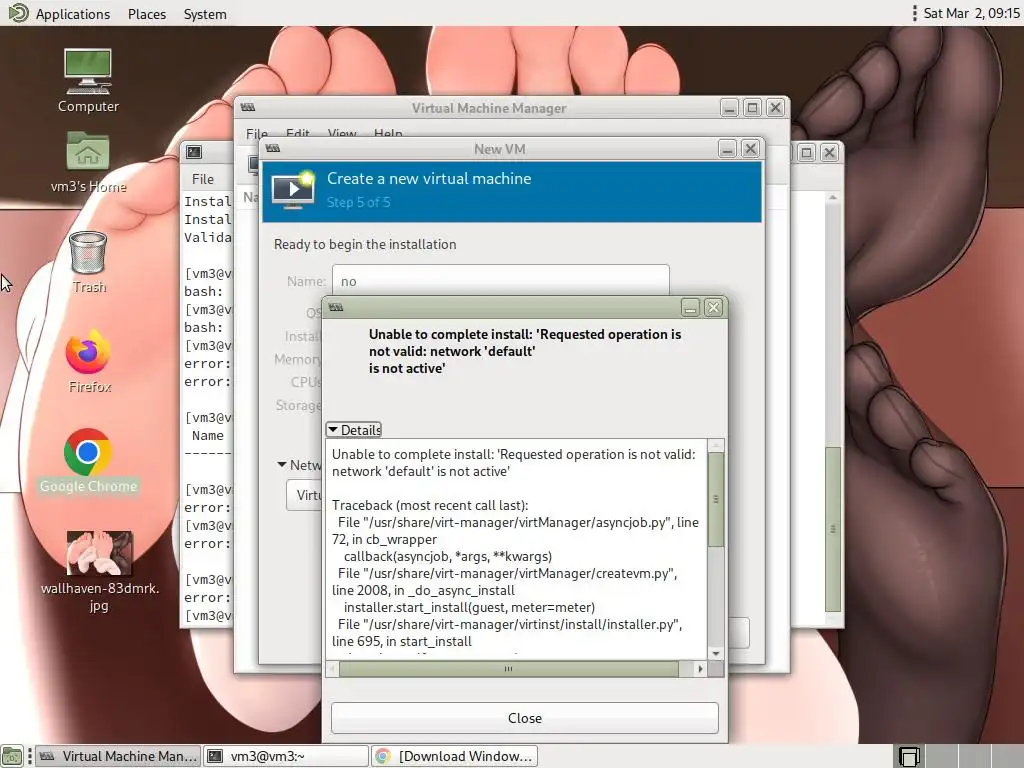Switch to Virtual Machine Man... taskbar item
Viewport: 1024px width, 768px height.
point(118,756)
